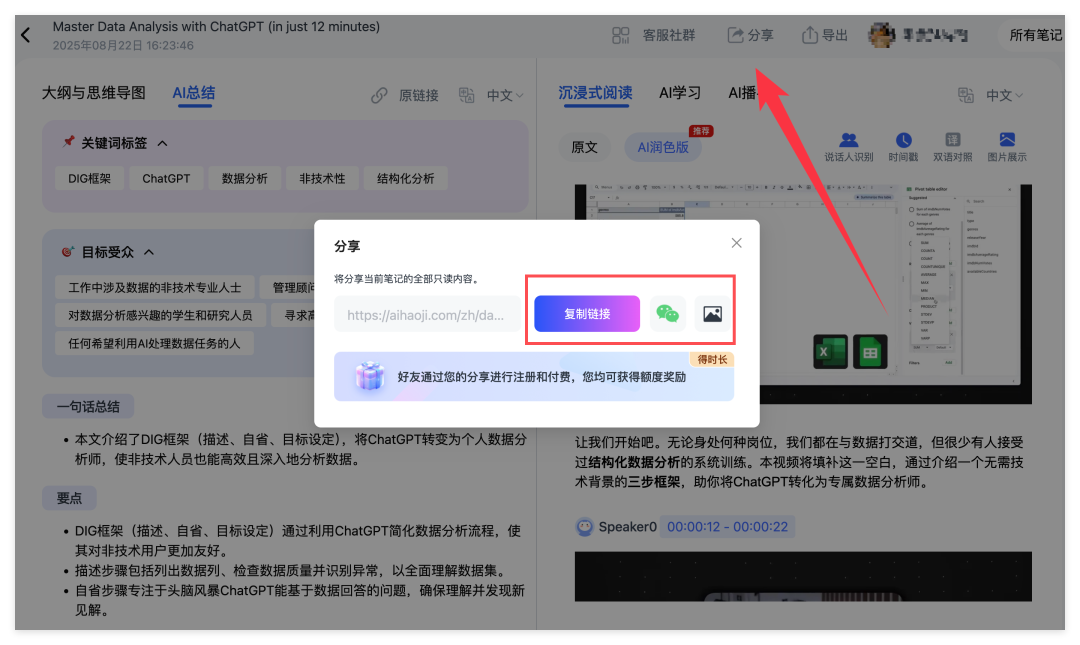
Task: Open the 图片展示 image display
Action: click(x=1006, y=147)
